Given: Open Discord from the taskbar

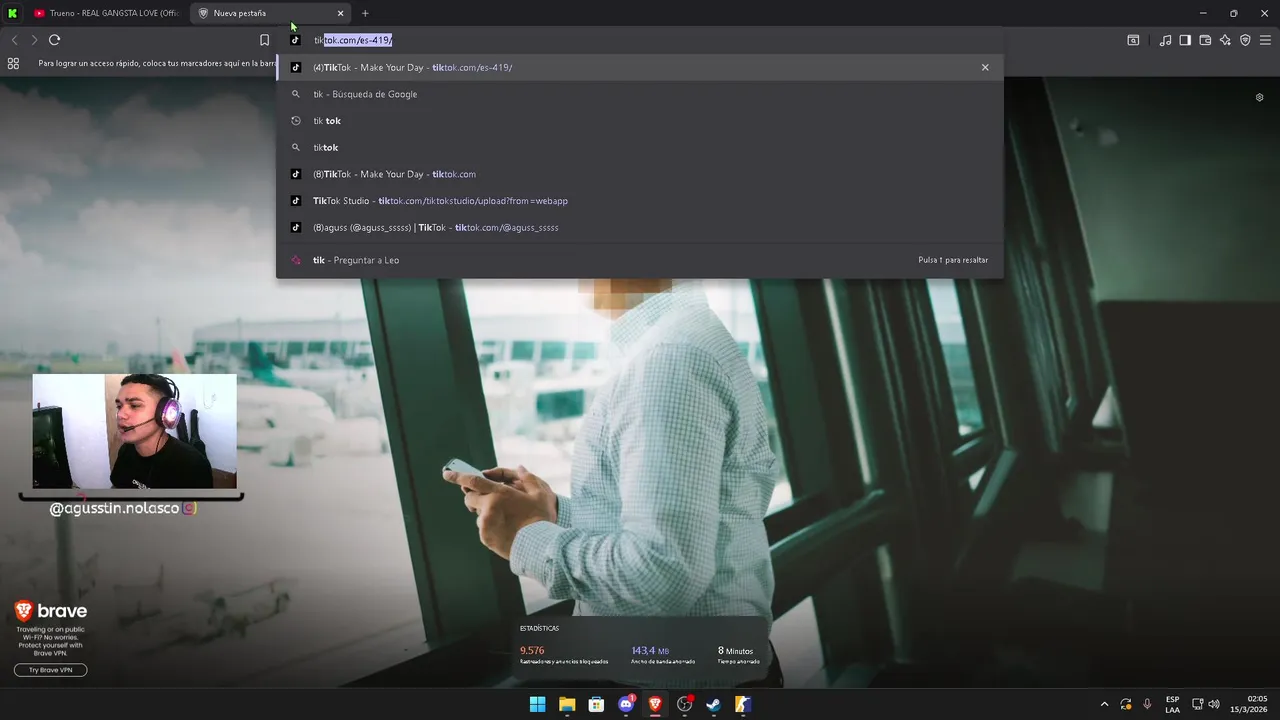Looking at the screenshot, I should [626, 704].
